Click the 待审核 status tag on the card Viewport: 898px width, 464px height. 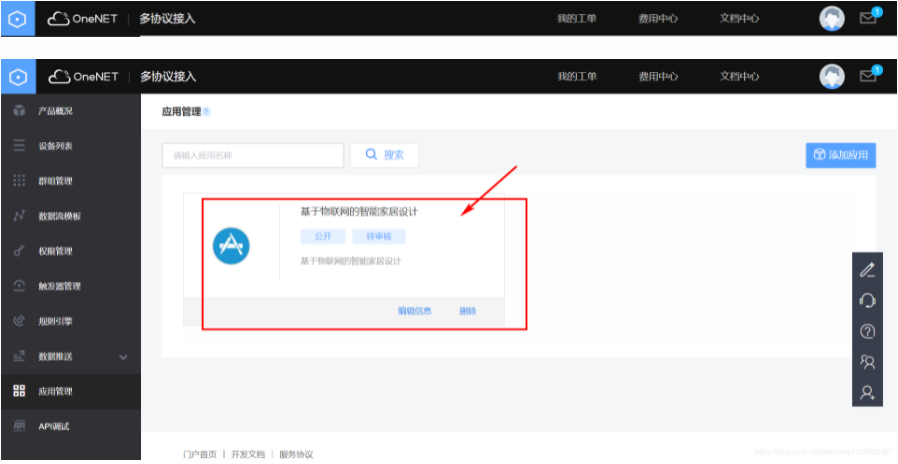point(379,237)
